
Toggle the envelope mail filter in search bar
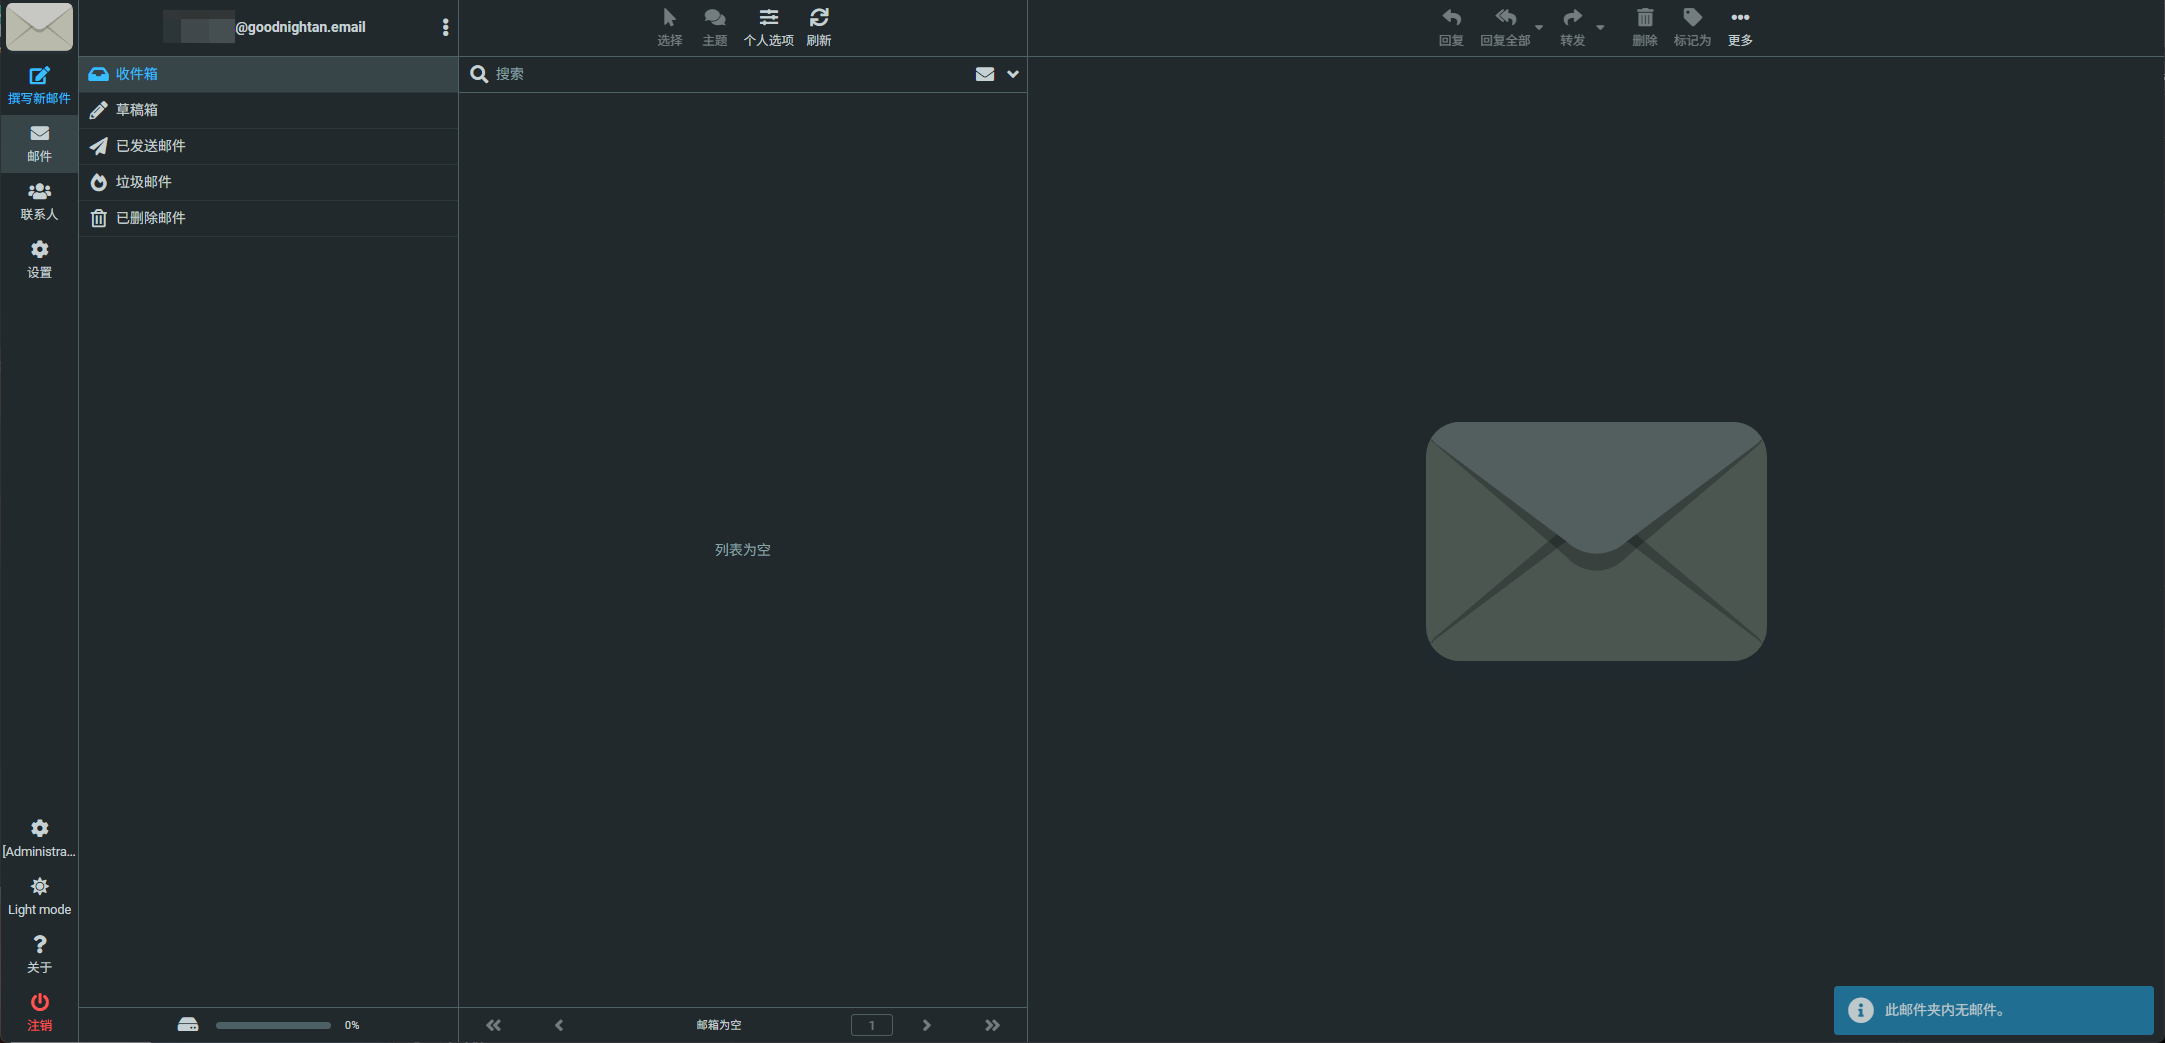coord(984,74)
